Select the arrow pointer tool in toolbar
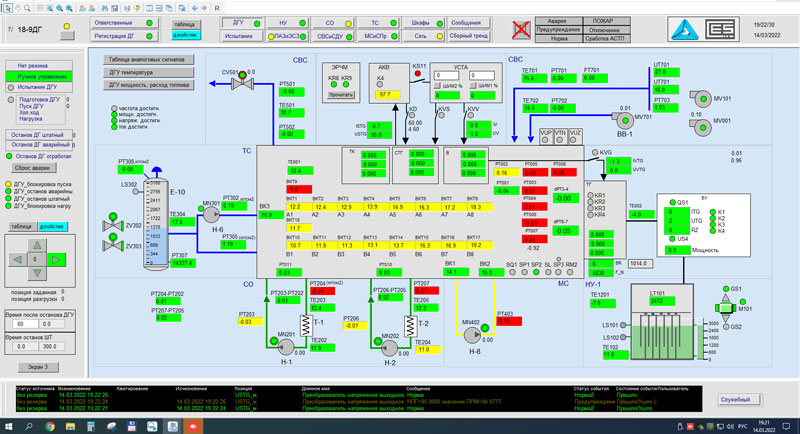Image resolution: width=800 pixels, height=434 pixels. tap(8, 8)
